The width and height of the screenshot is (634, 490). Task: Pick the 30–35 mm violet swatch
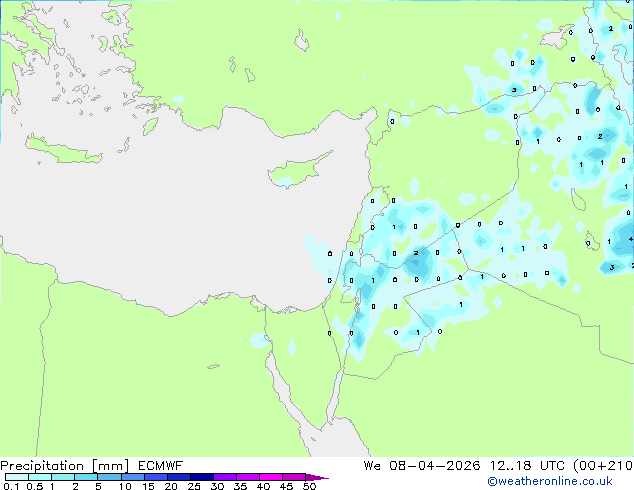[225, 477]
